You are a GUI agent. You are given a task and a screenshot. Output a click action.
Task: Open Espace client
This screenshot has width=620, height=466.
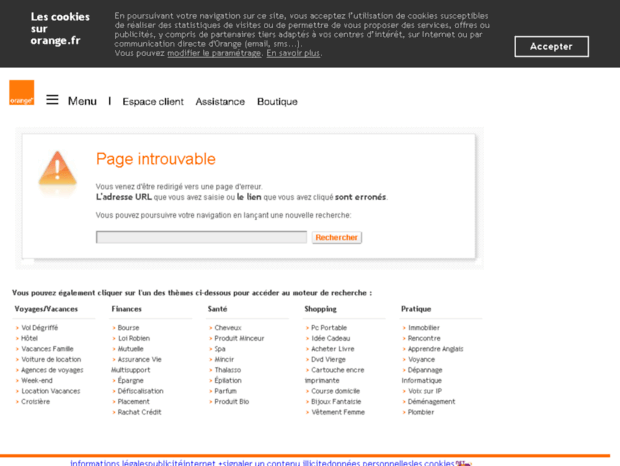(153, 102)
